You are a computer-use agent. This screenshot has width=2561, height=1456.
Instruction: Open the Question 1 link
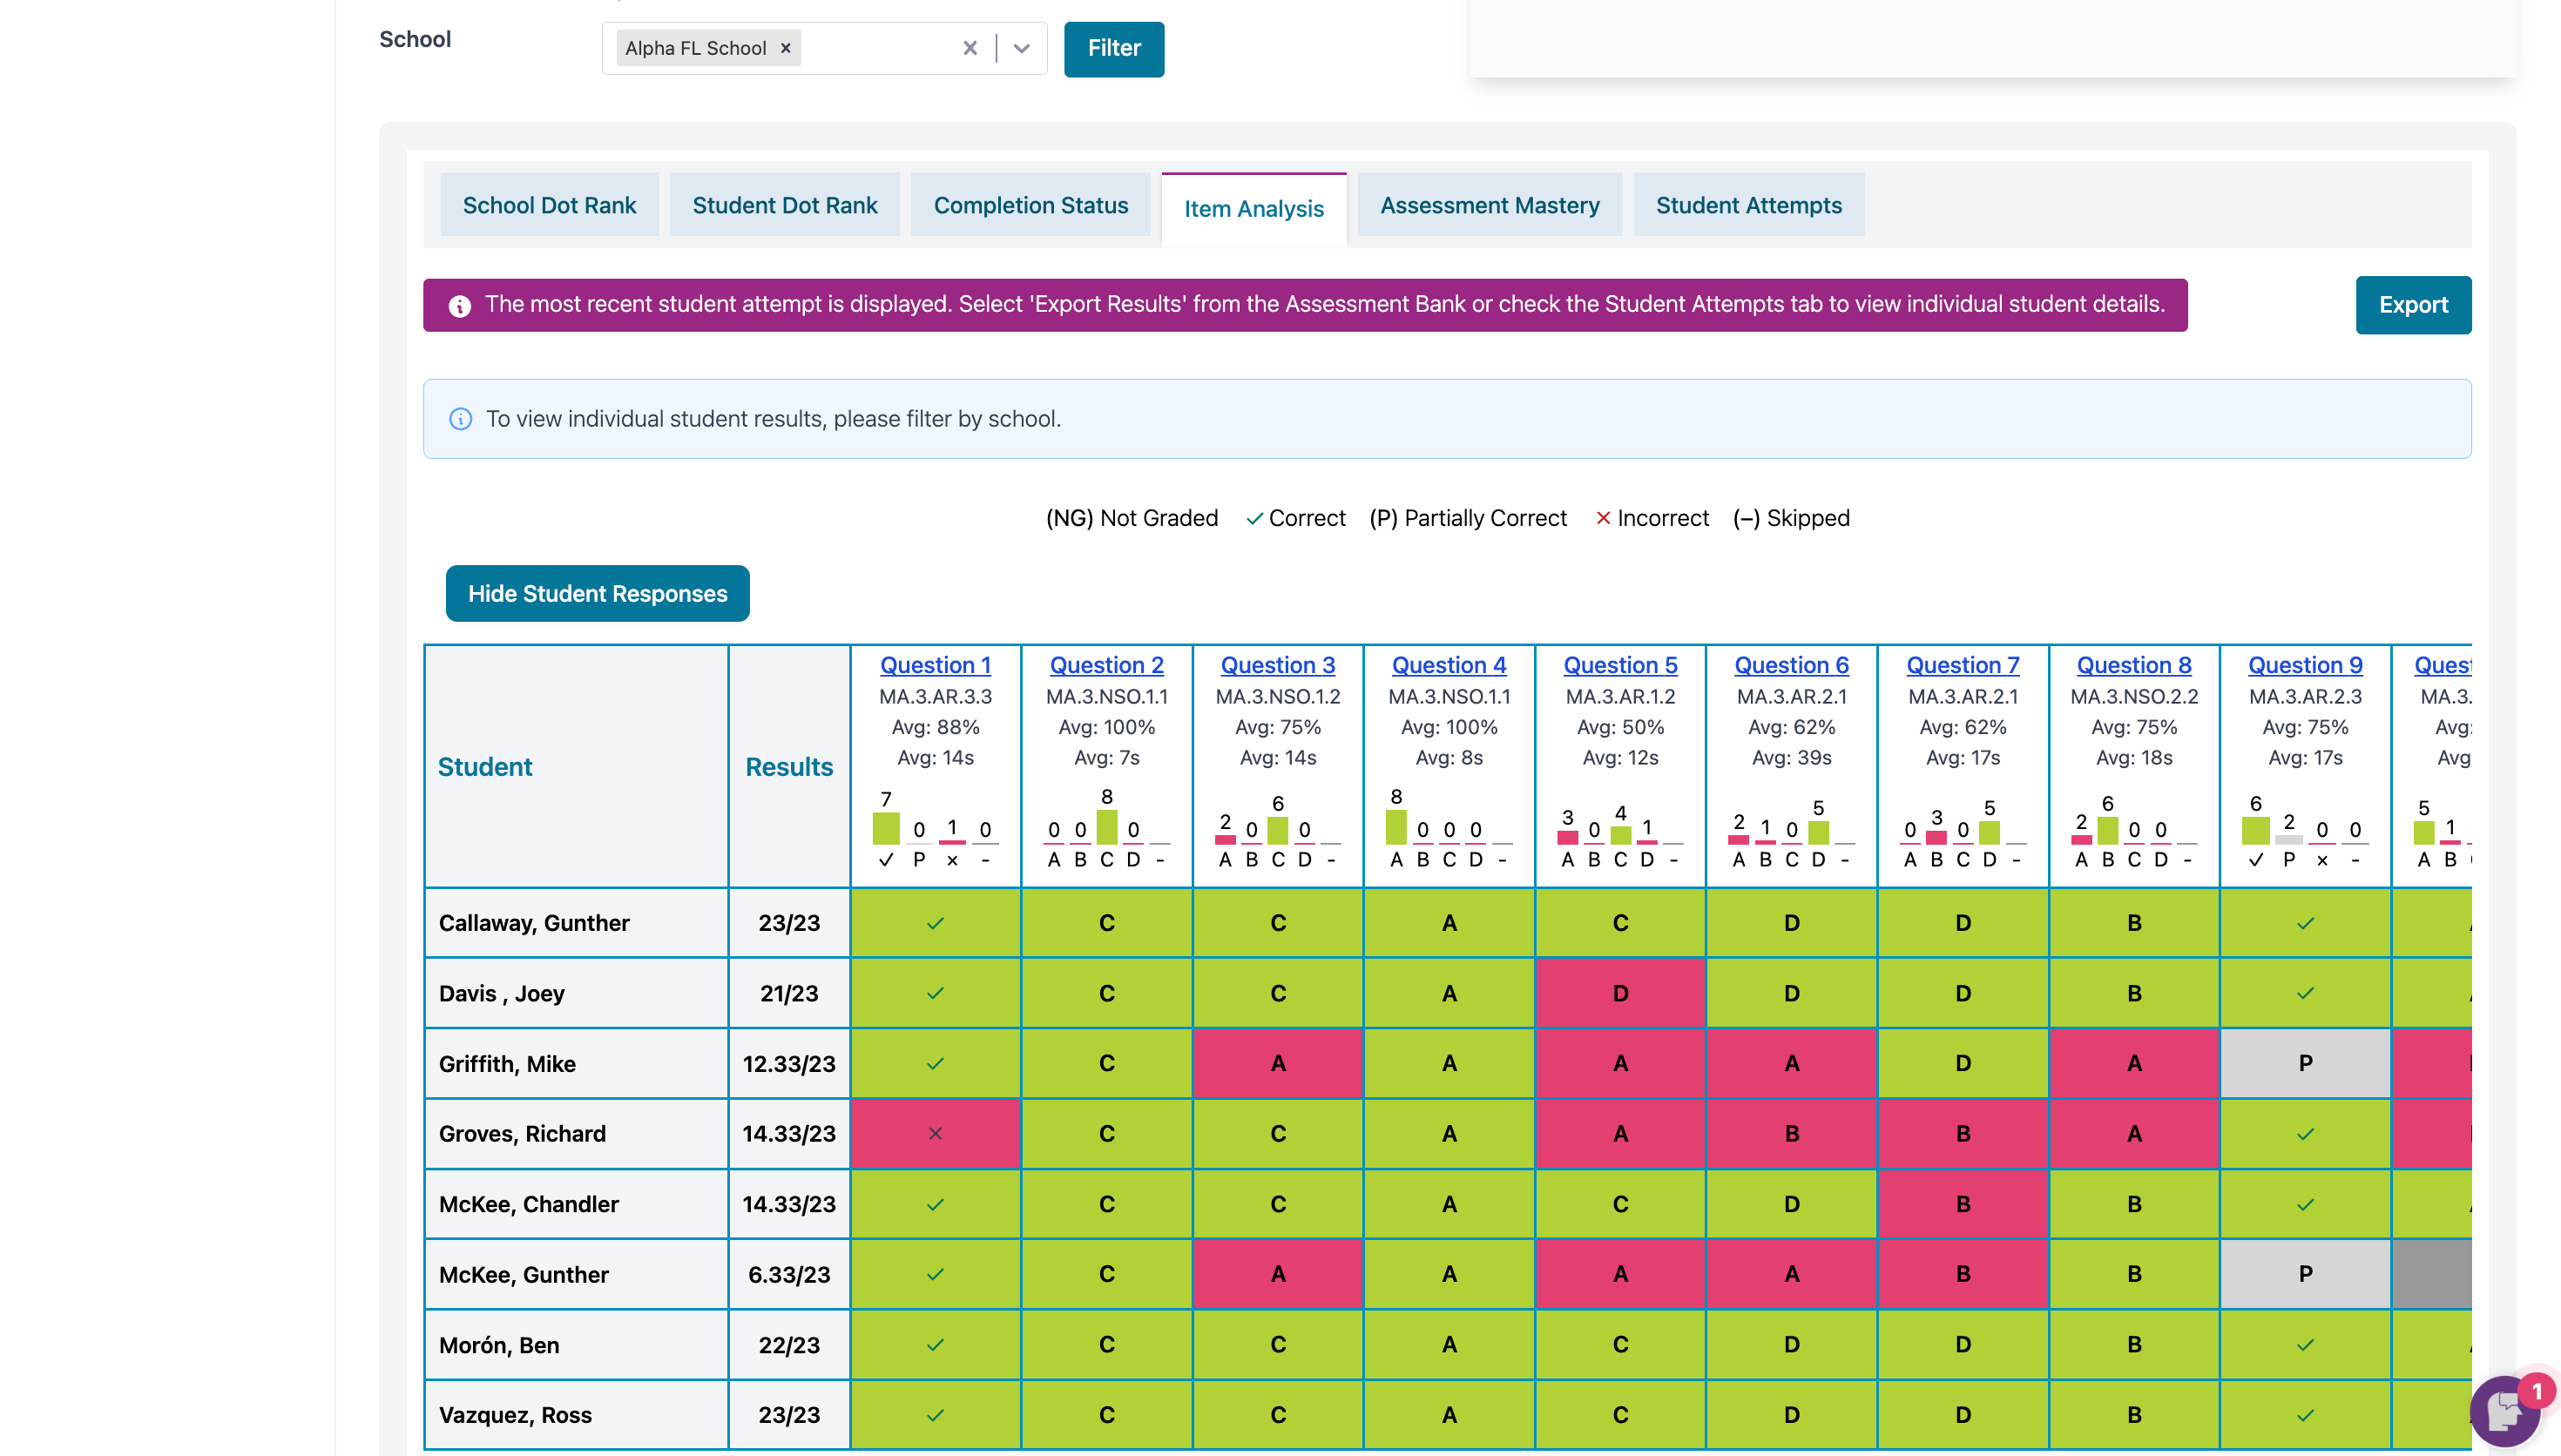935,665
